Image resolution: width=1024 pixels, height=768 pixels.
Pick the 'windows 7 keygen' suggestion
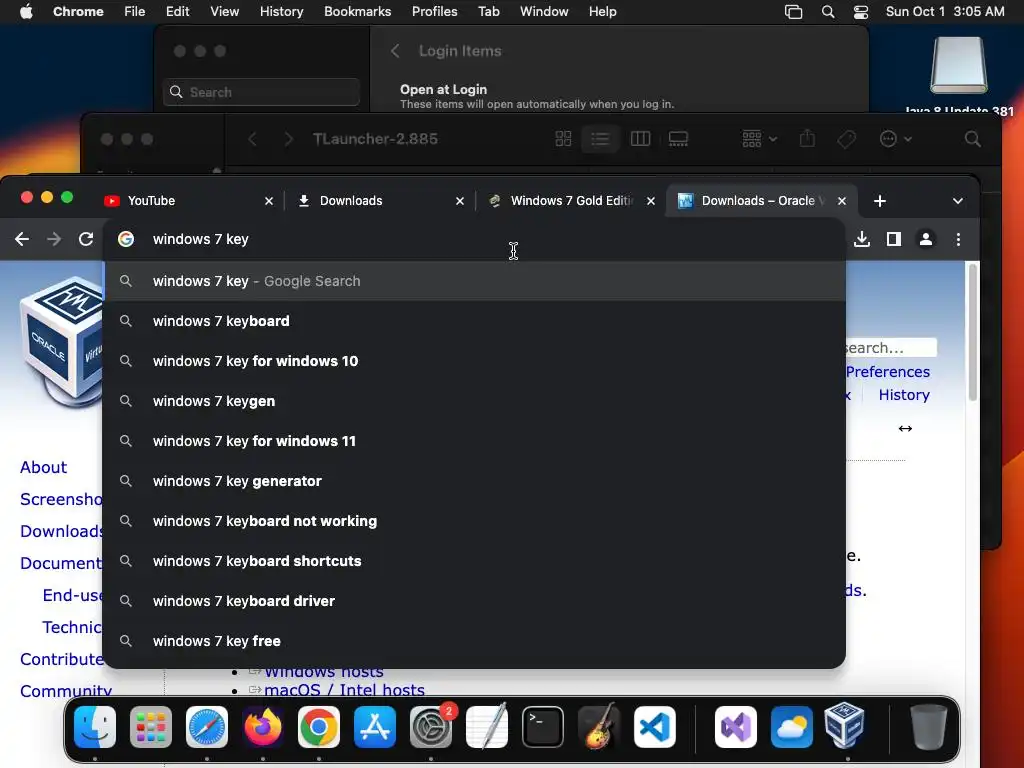[x=474, y=401]
